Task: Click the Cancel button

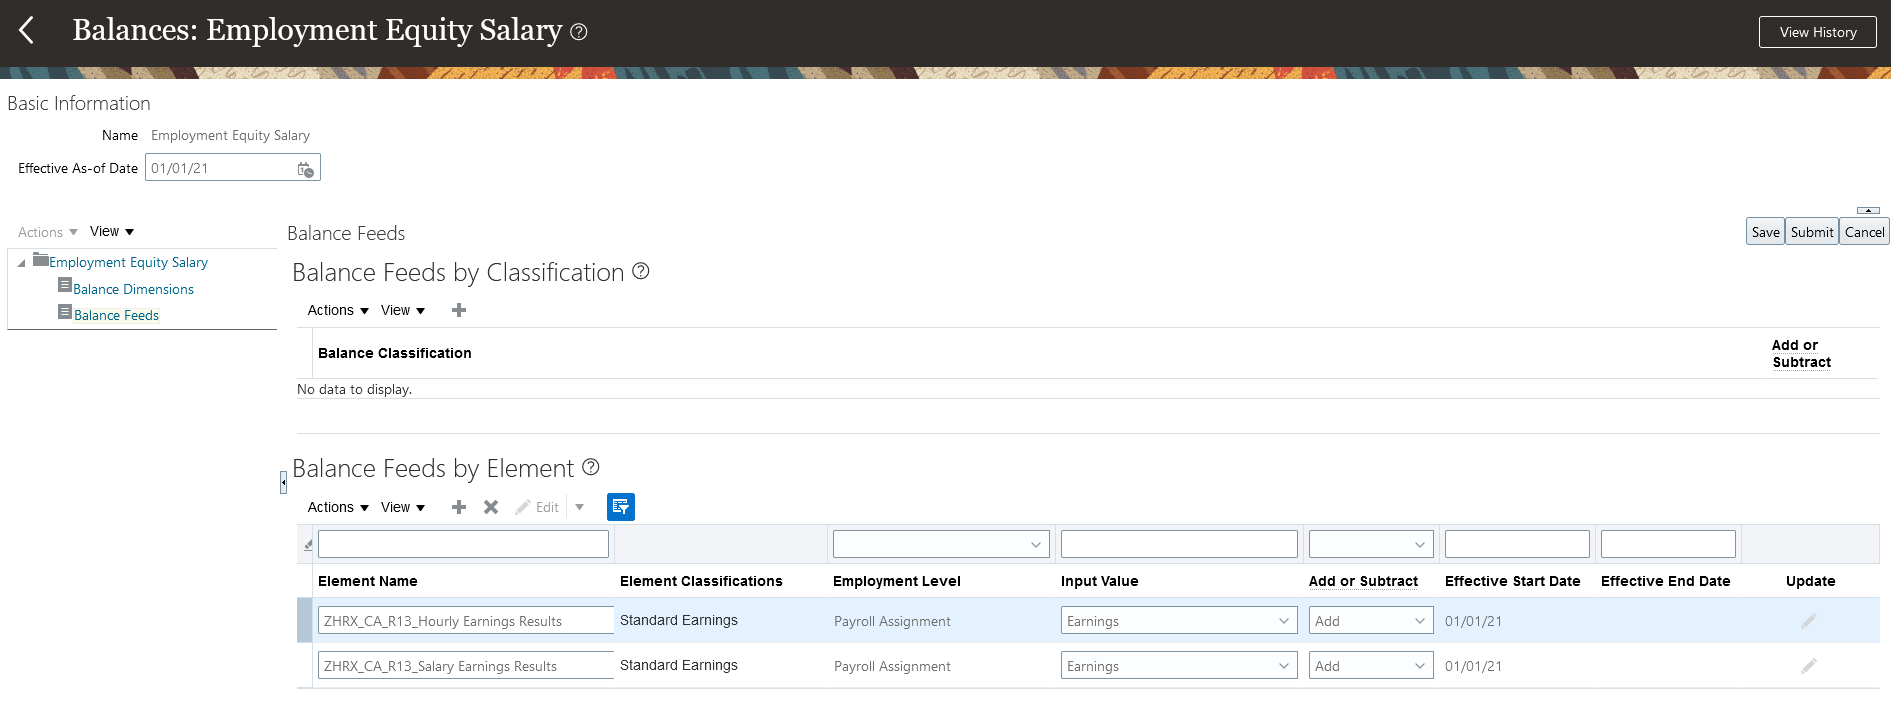Action: coord(1864,232)
